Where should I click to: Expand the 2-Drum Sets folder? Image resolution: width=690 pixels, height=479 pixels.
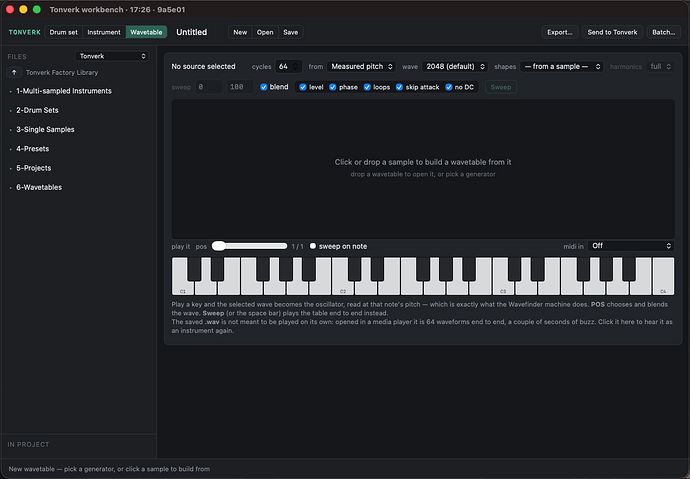(37, 110)
